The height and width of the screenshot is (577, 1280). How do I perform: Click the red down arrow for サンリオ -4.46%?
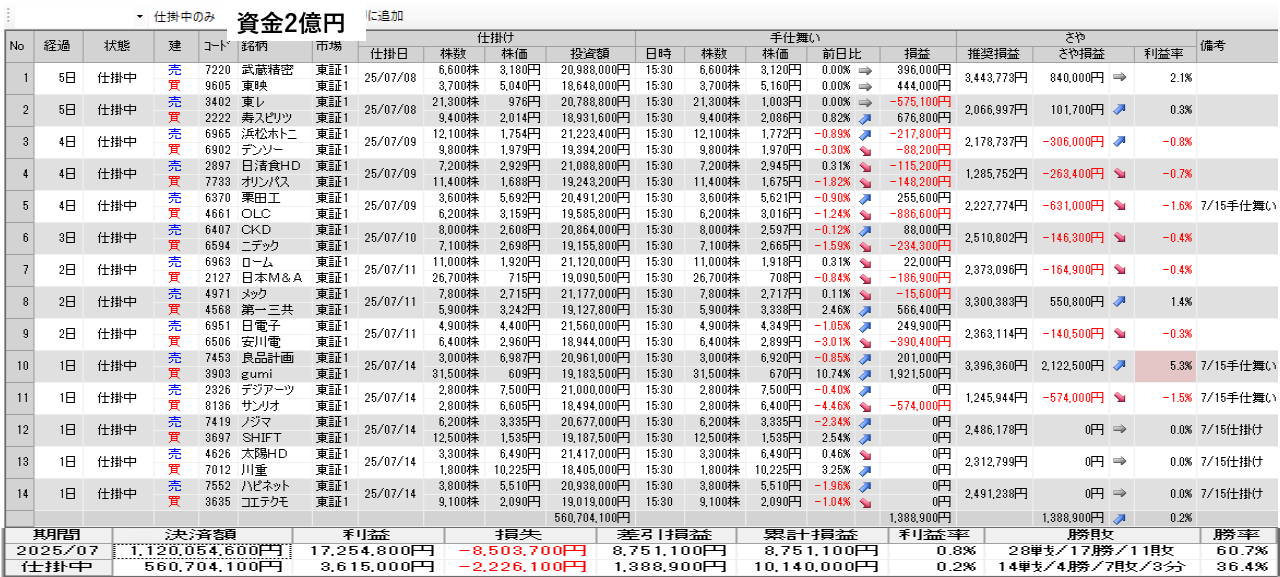[x=865, y=406]
